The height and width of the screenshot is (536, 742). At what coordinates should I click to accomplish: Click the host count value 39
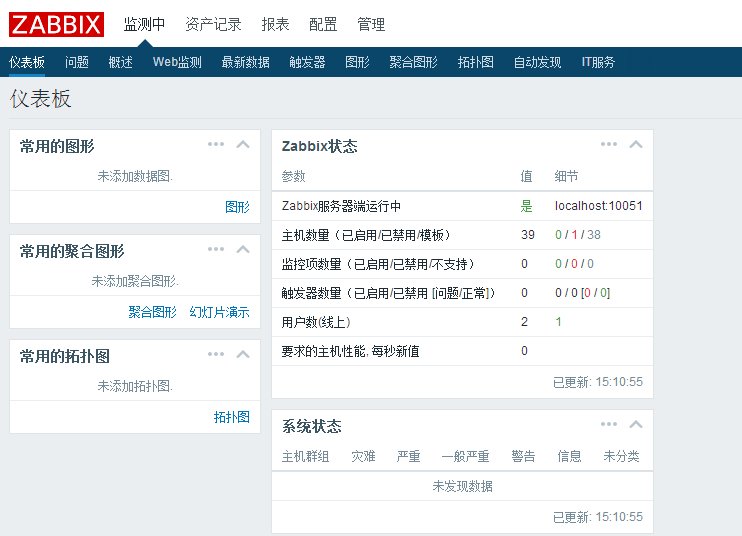[x=528, y=235]
